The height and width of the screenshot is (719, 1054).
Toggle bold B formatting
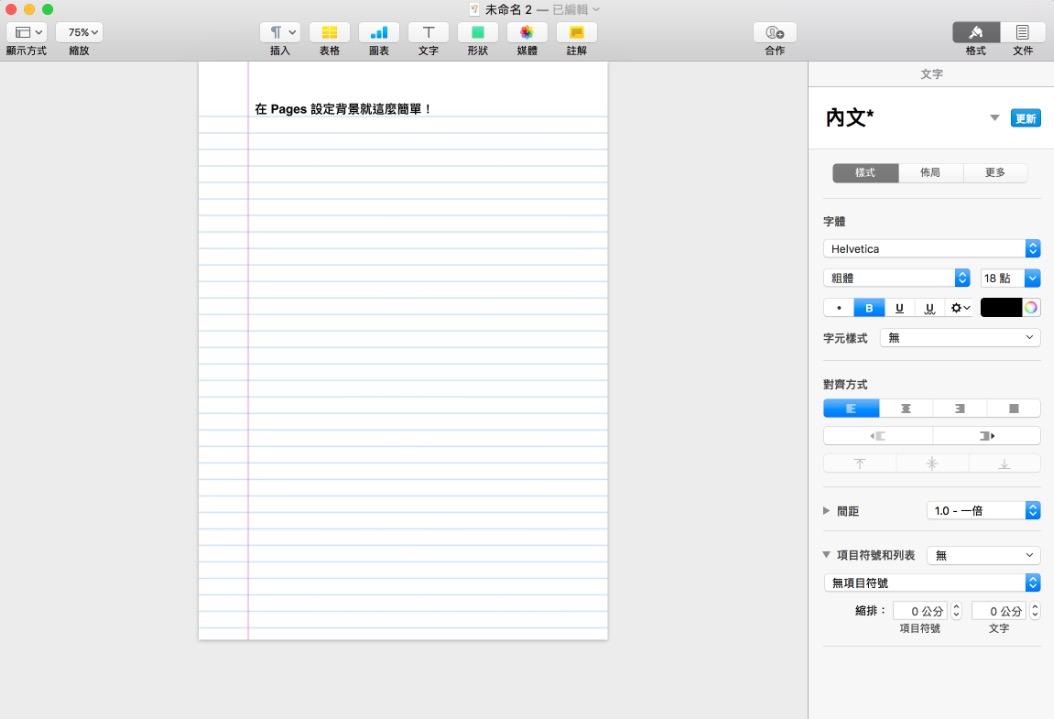869,308
